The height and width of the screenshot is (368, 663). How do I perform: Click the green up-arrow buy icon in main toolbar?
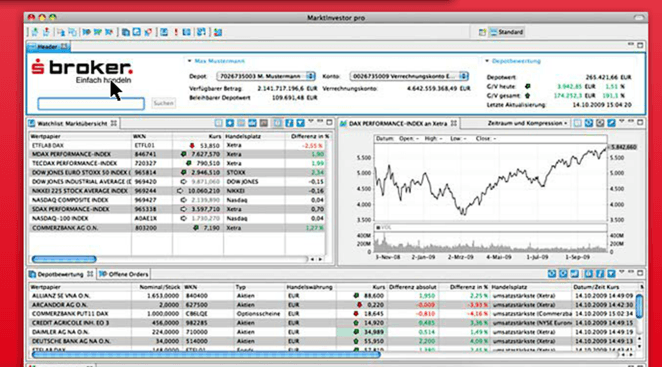tap(35, 32)
